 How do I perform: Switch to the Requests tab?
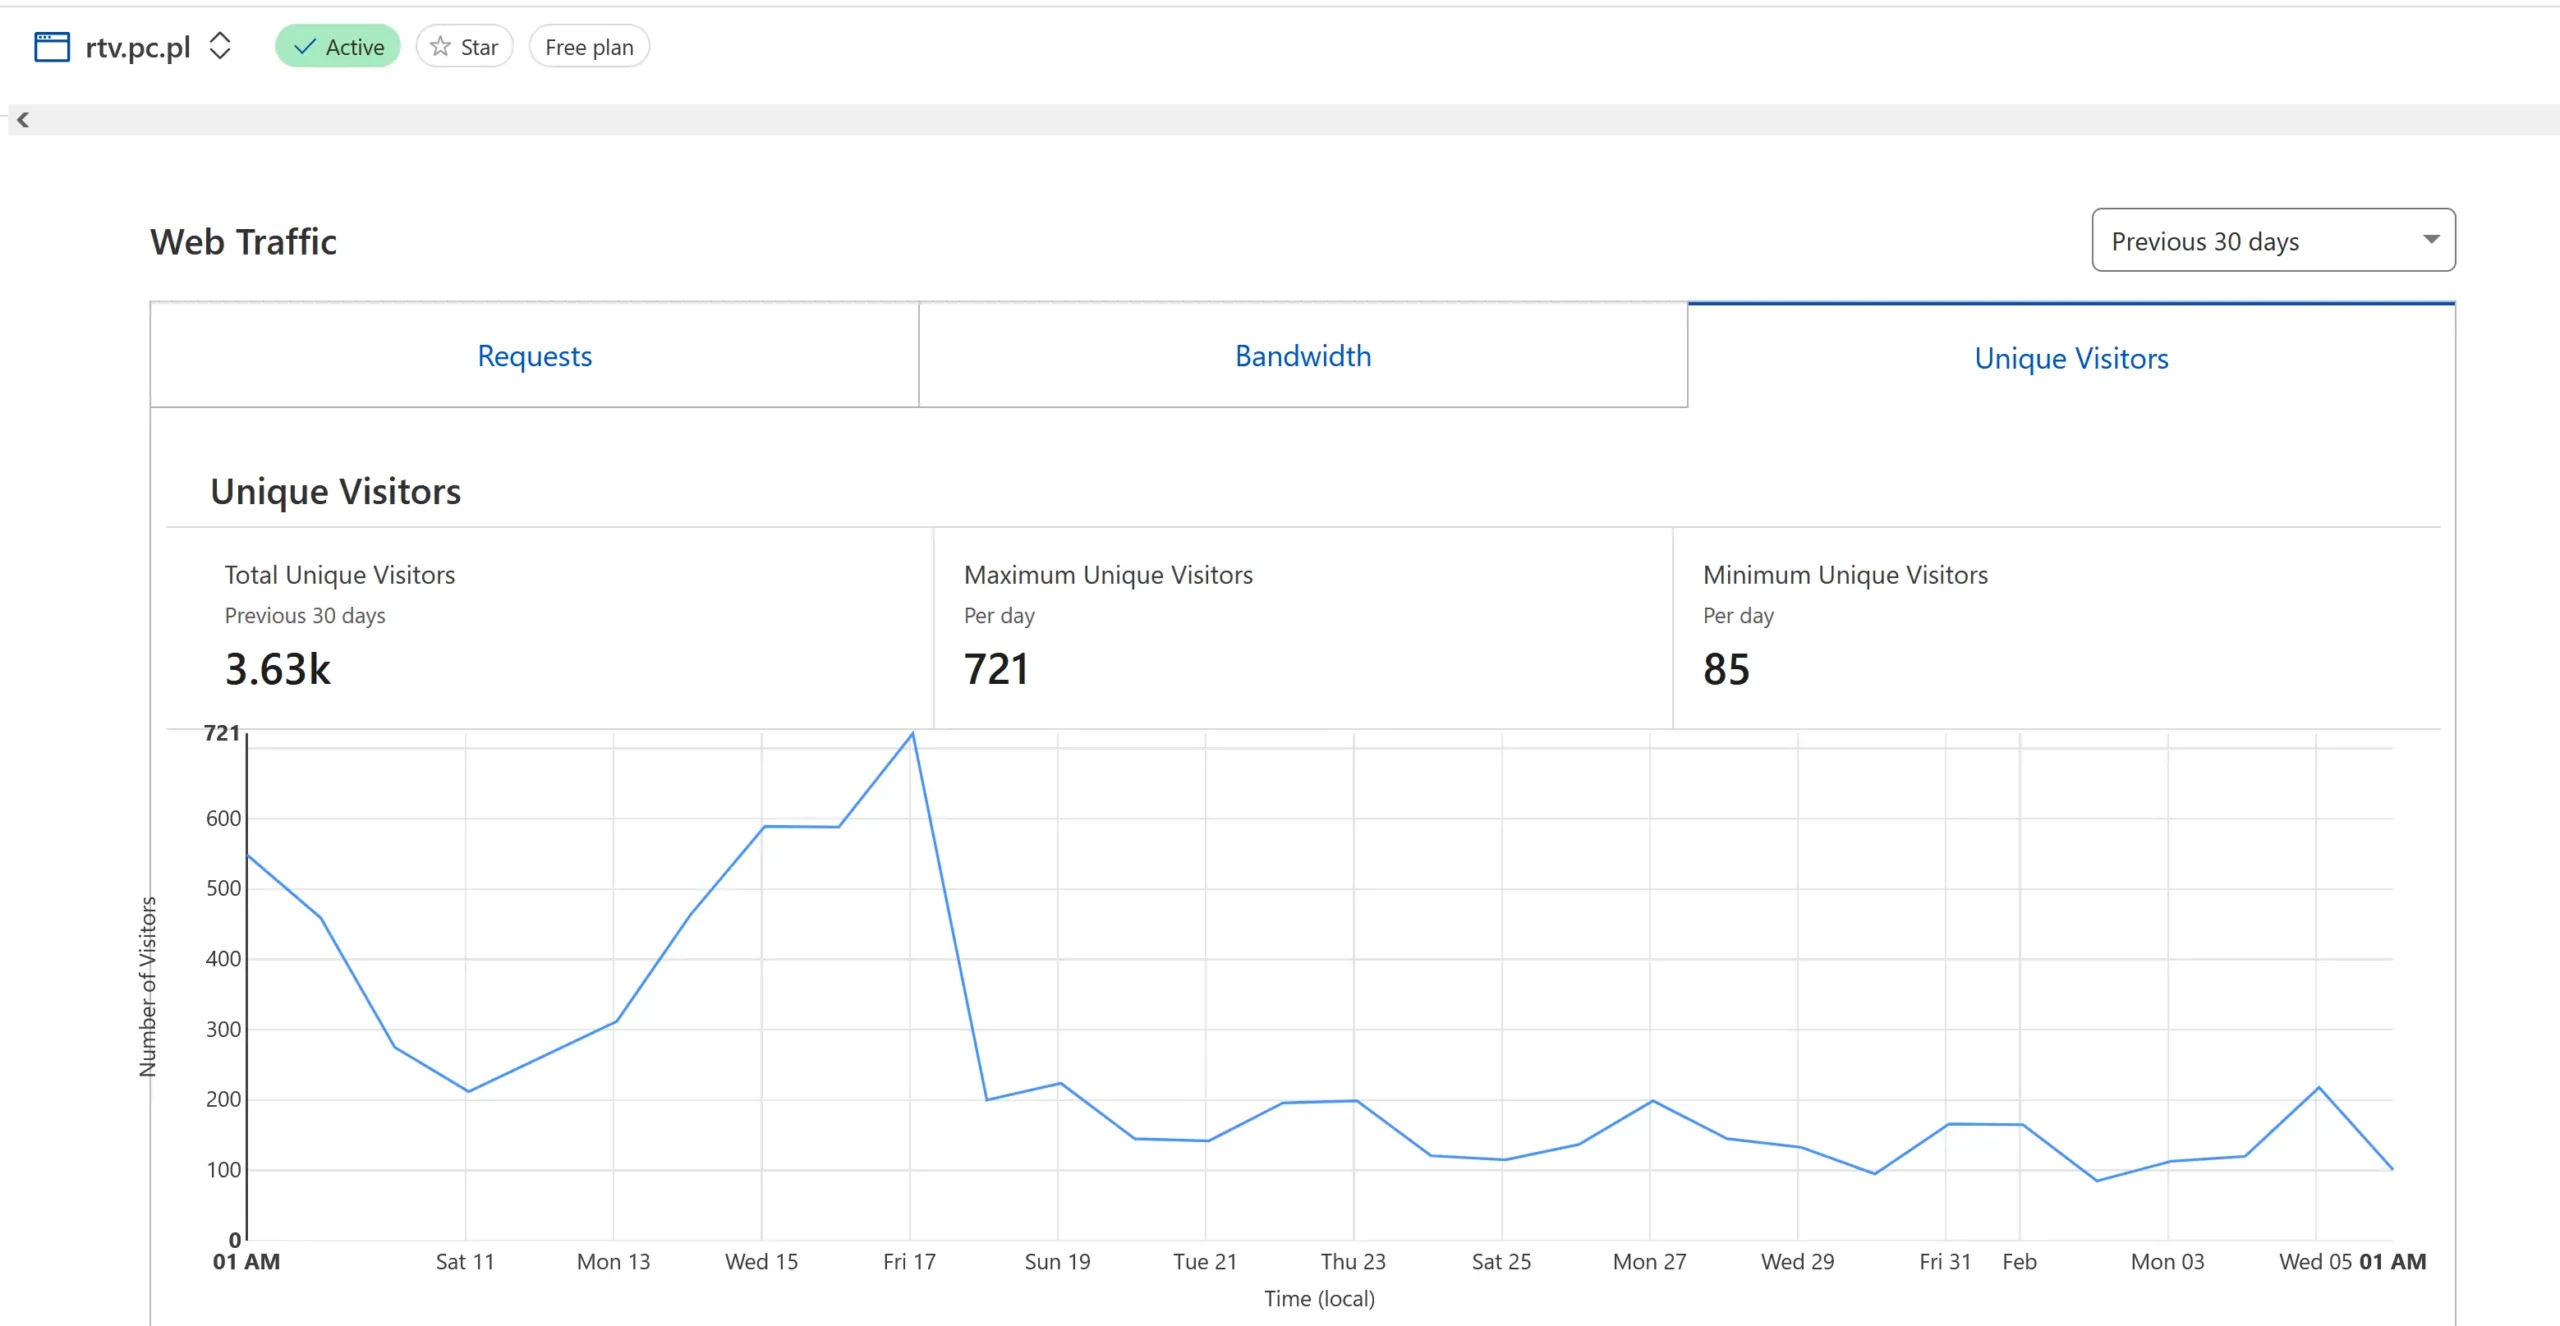coord(534,356)
